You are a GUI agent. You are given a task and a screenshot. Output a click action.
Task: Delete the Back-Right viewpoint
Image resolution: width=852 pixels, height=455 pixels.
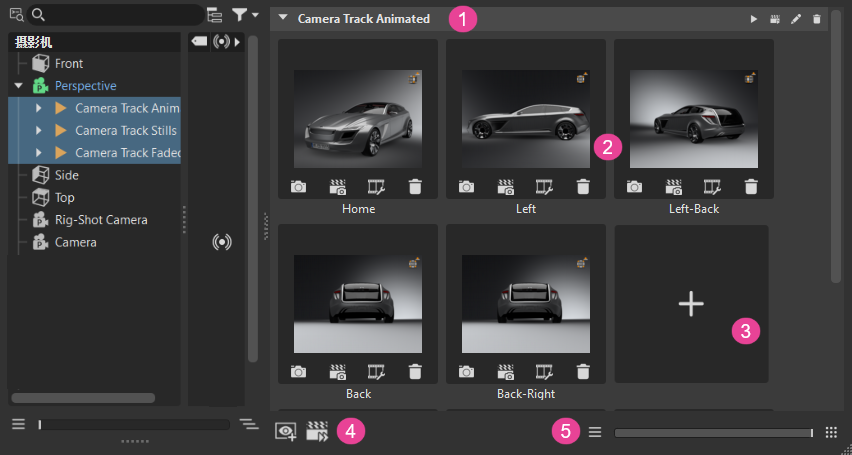(583, 372)
